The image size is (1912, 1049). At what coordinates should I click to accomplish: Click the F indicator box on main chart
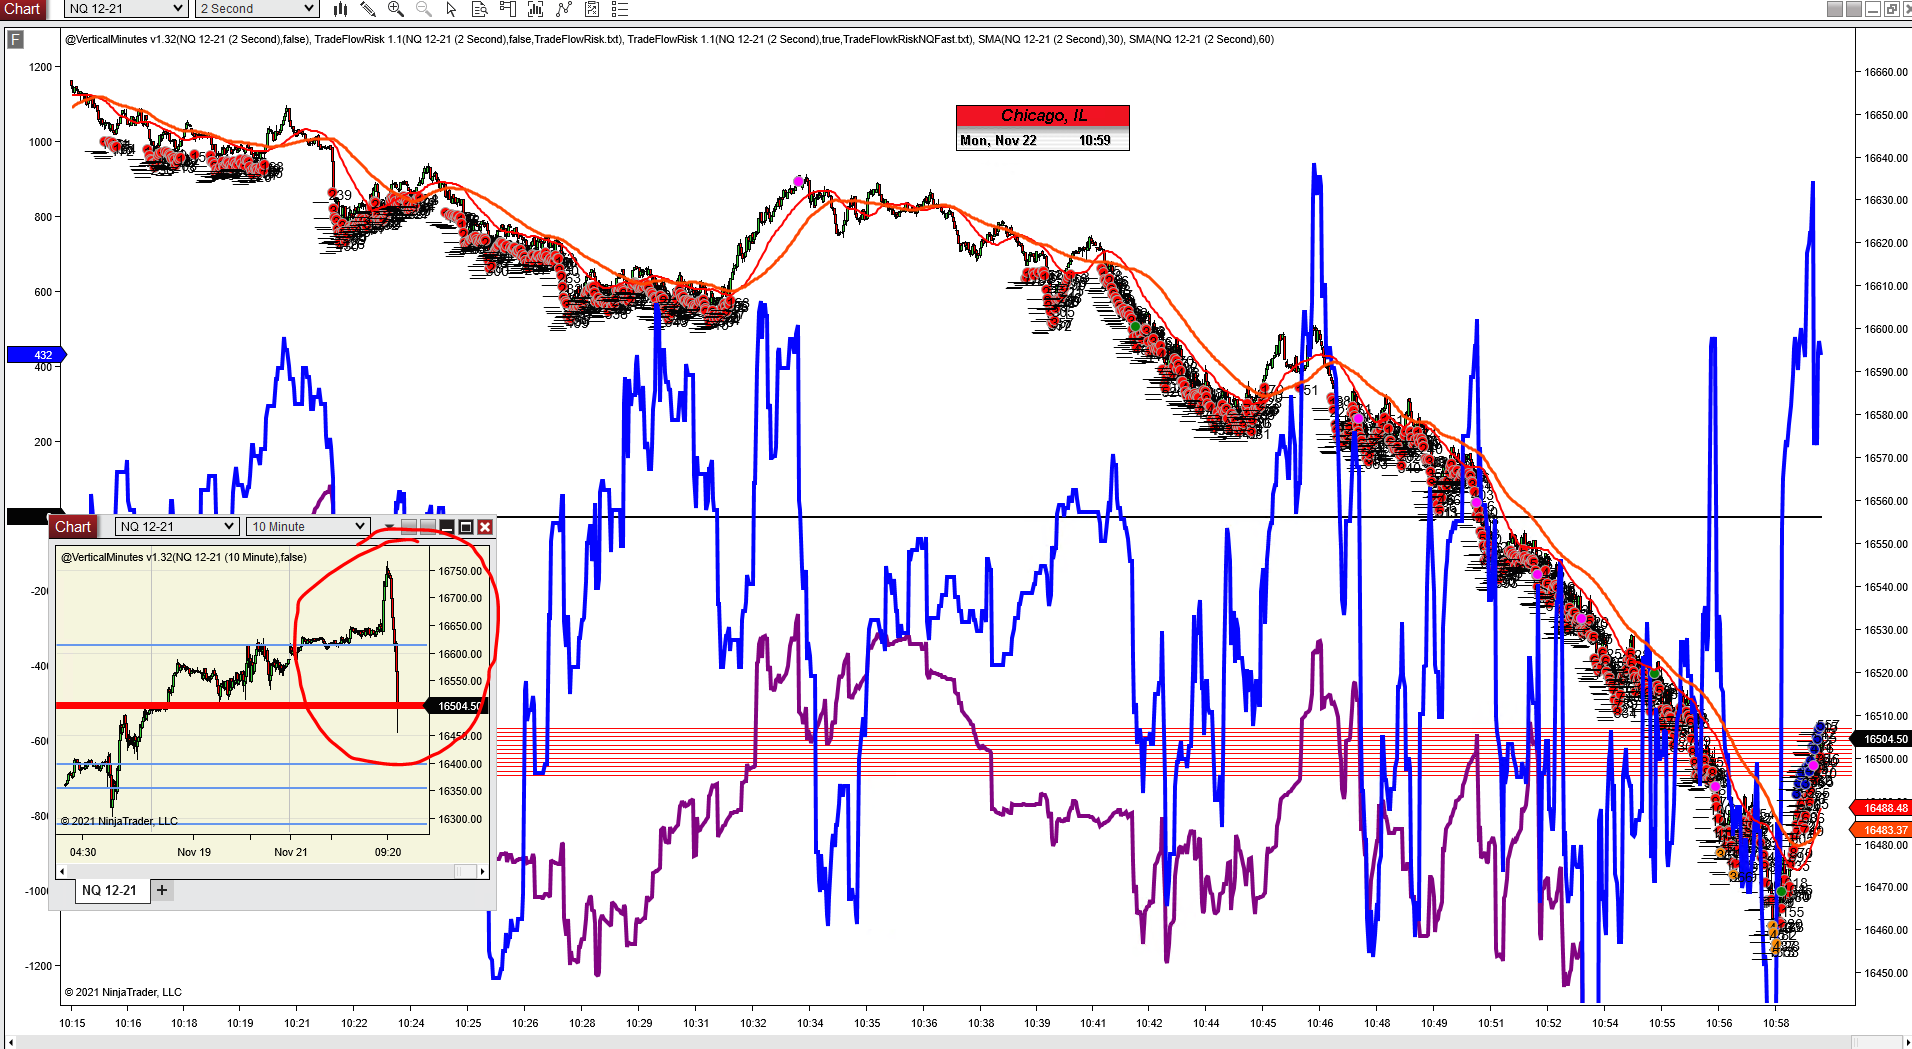pyautogui.click(x=15, y=40)
